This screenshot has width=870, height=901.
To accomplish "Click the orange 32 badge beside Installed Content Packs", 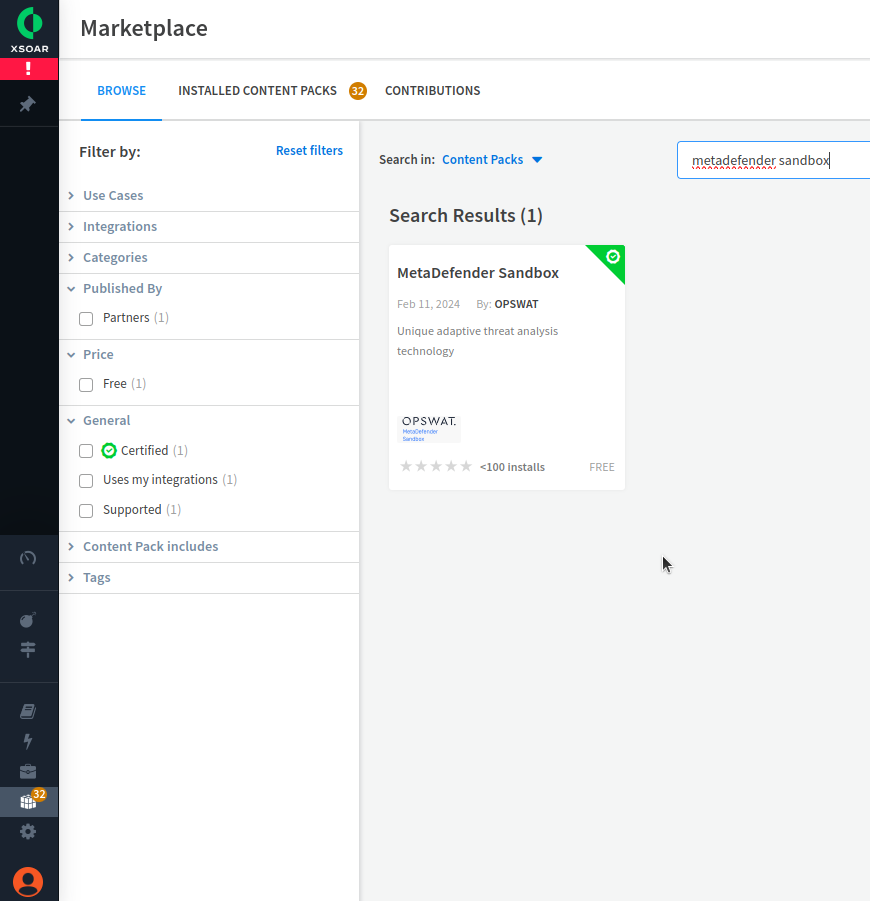I will point(357,91).
